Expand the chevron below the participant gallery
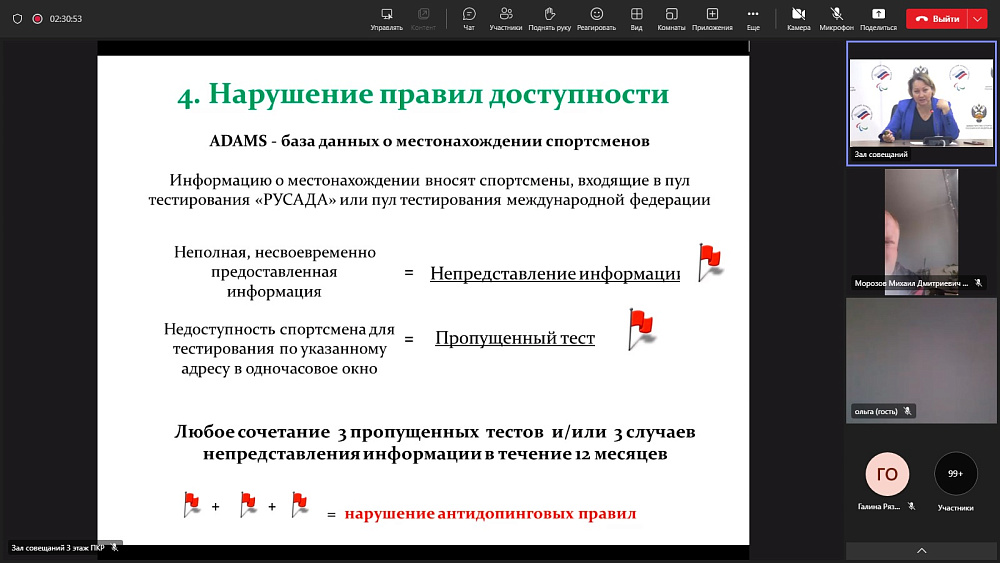The image size is (1000, 563). (x=921, y=550)
